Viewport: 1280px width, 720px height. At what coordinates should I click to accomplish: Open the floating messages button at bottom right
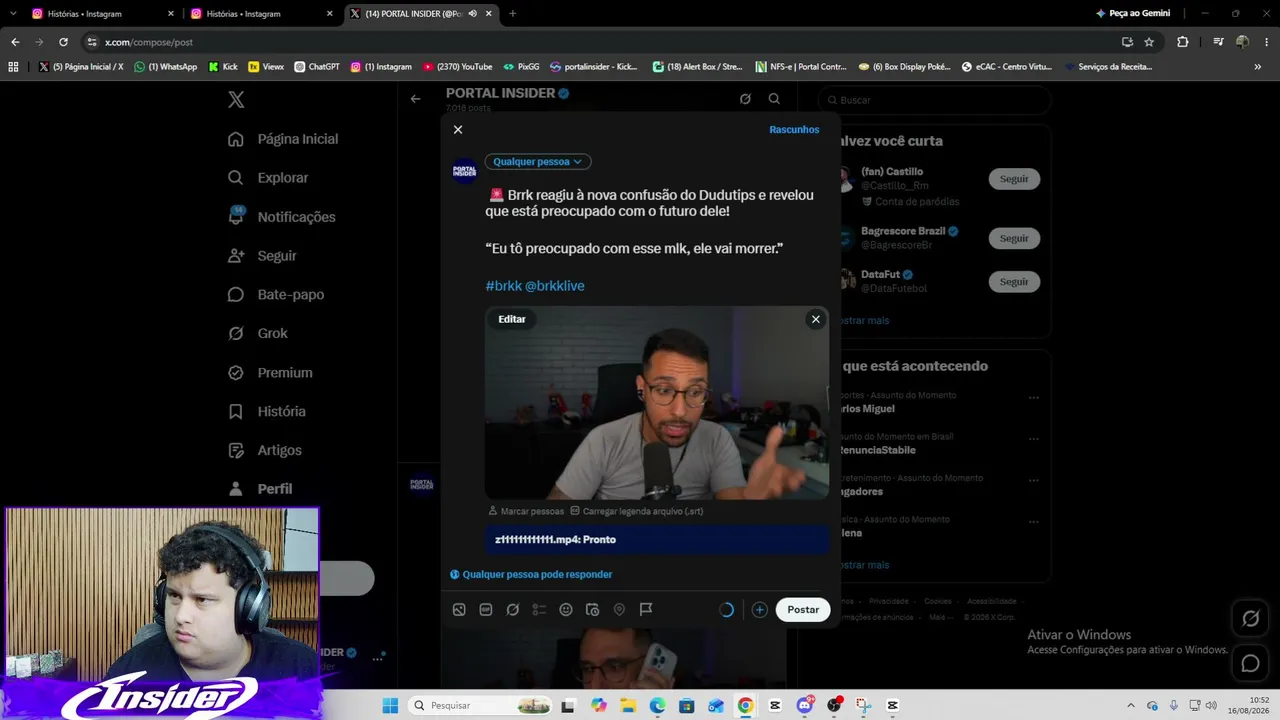pos(1250,663)
